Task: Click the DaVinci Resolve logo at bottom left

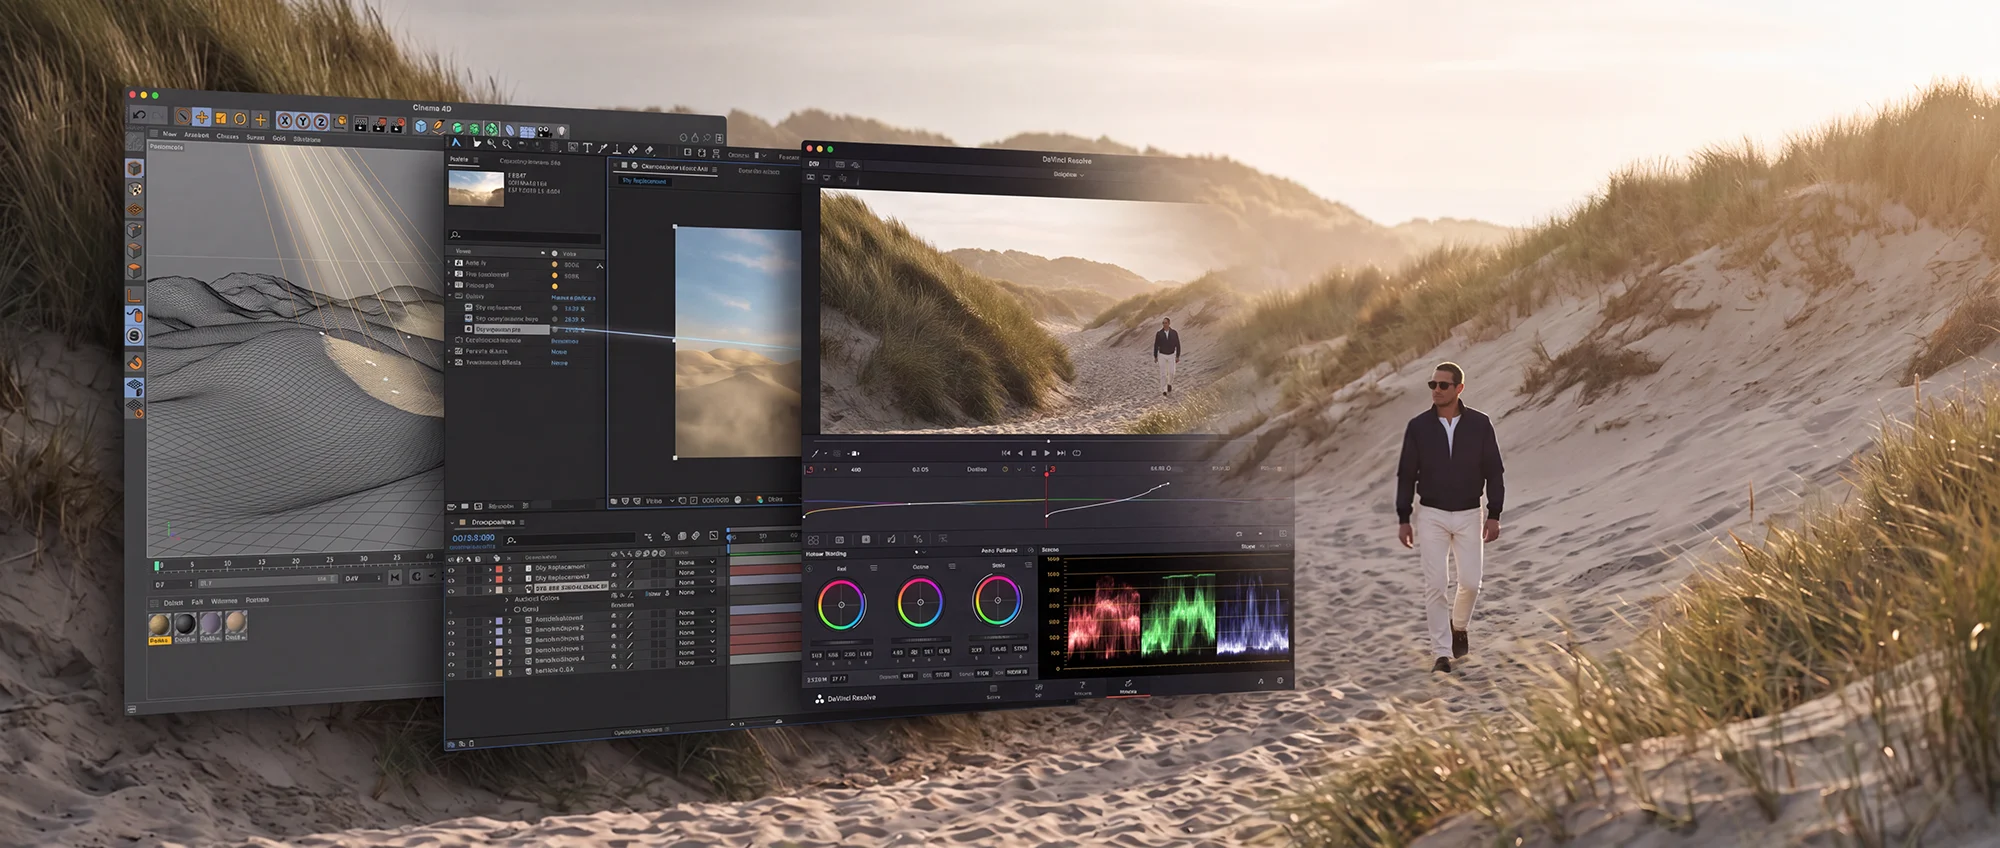Action: (x=819, y=699)
